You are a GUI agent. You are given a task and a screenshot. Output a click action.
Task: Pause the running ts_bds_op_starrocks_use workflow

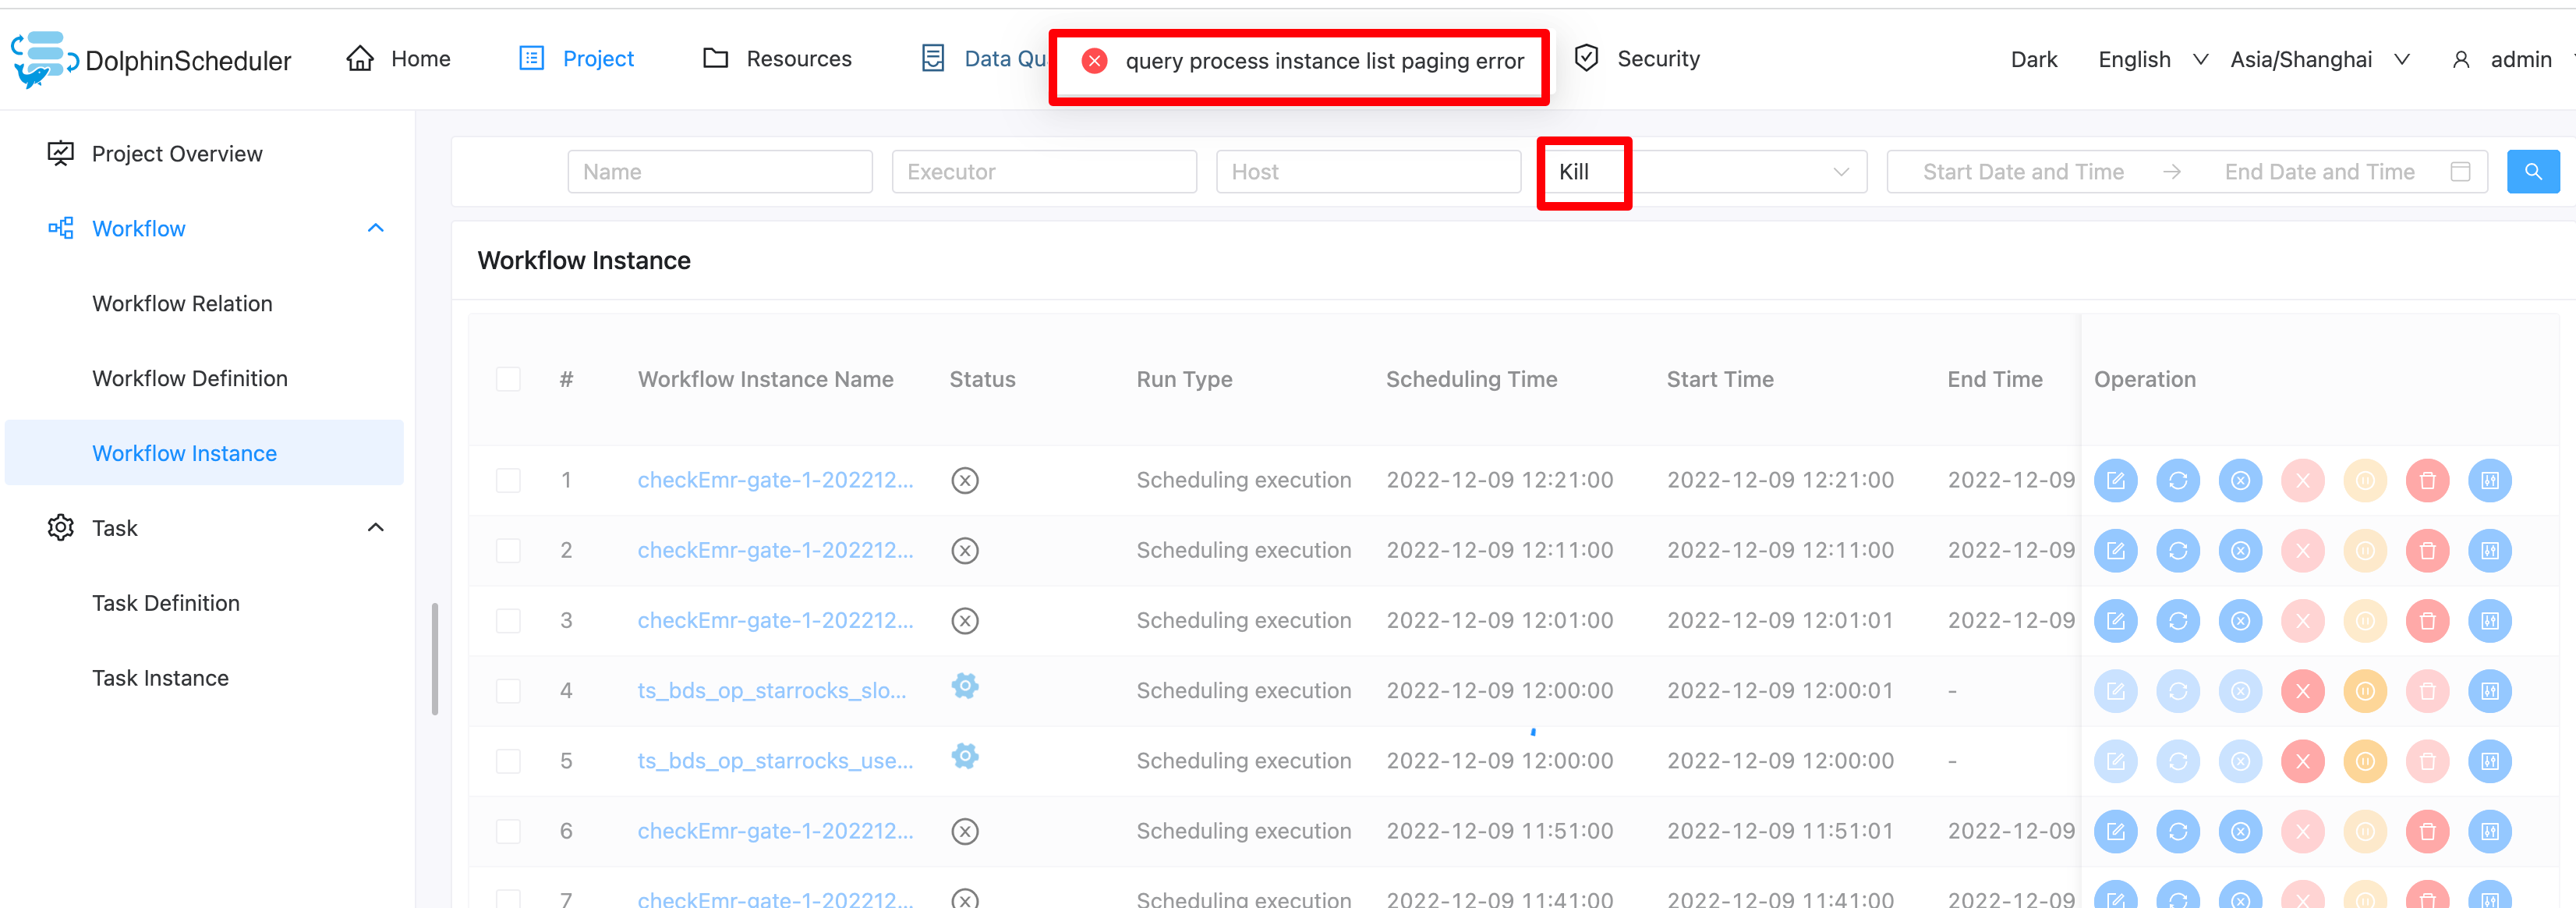click(x=2365, y=760)
